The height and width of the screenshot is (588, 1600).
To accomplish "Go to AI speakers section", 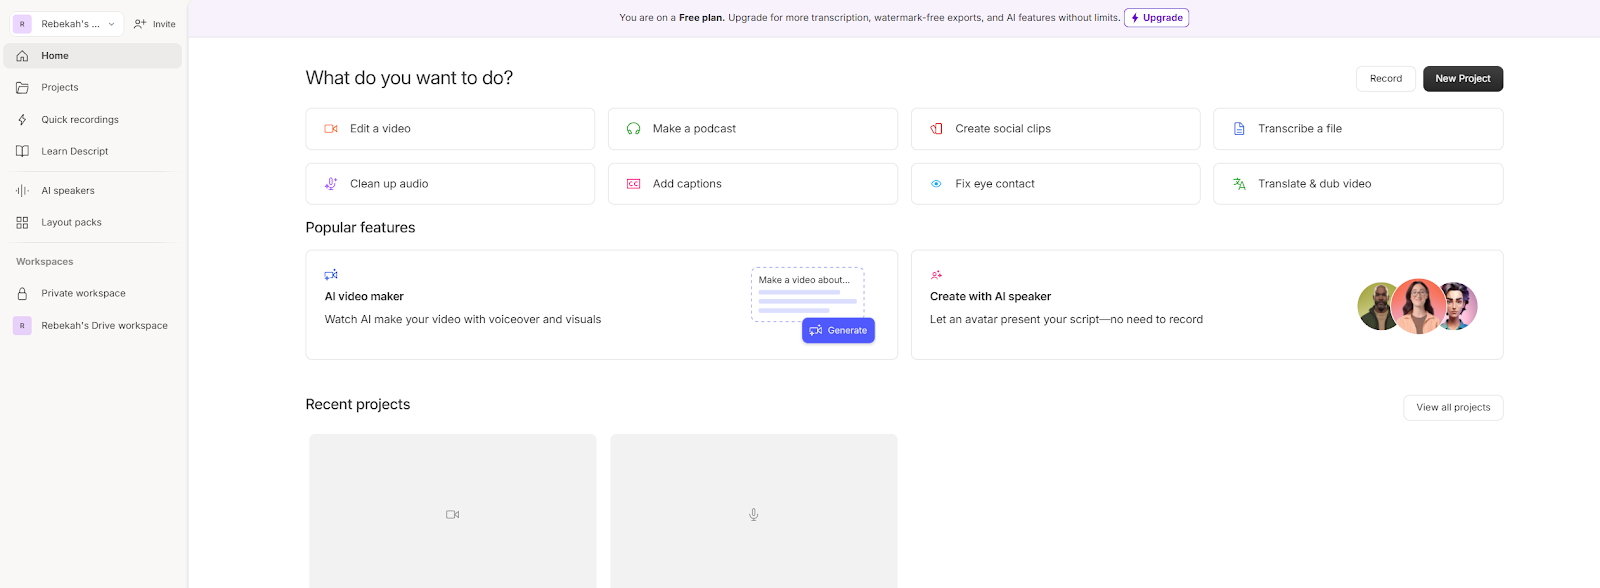I will coord(93,191).
